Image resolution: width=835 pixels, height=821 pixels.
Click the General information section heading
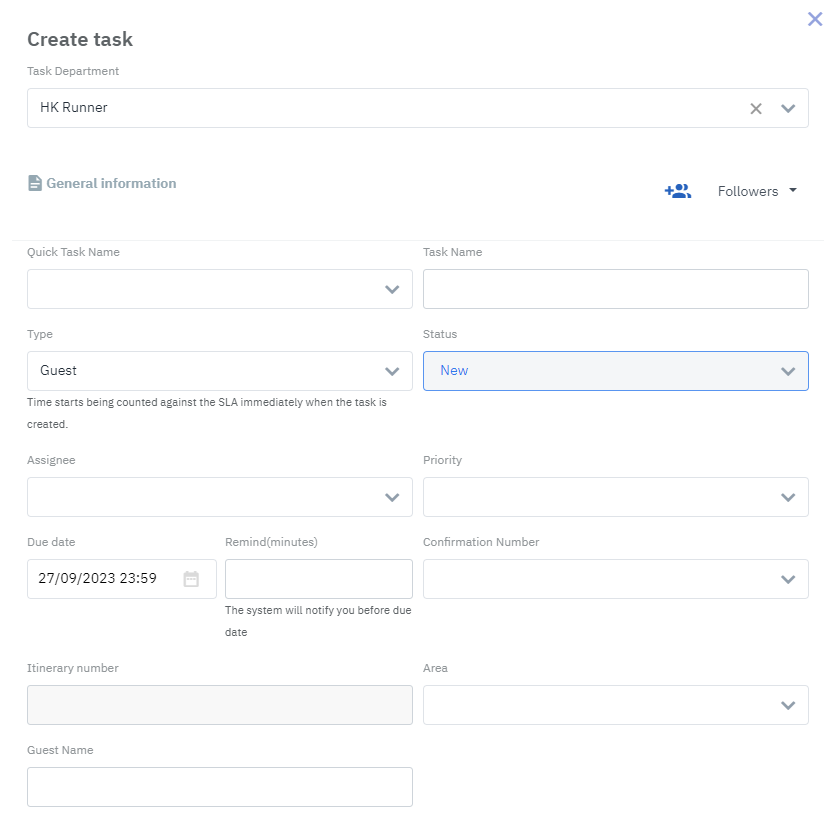[x=111, y=183]
